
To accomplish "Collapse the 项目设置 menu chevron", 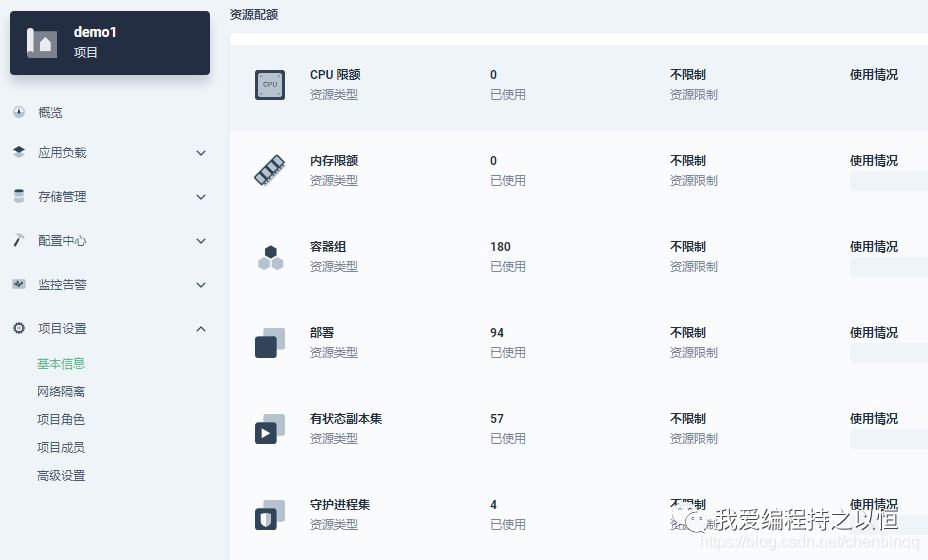I will click(x=201, y=329).
